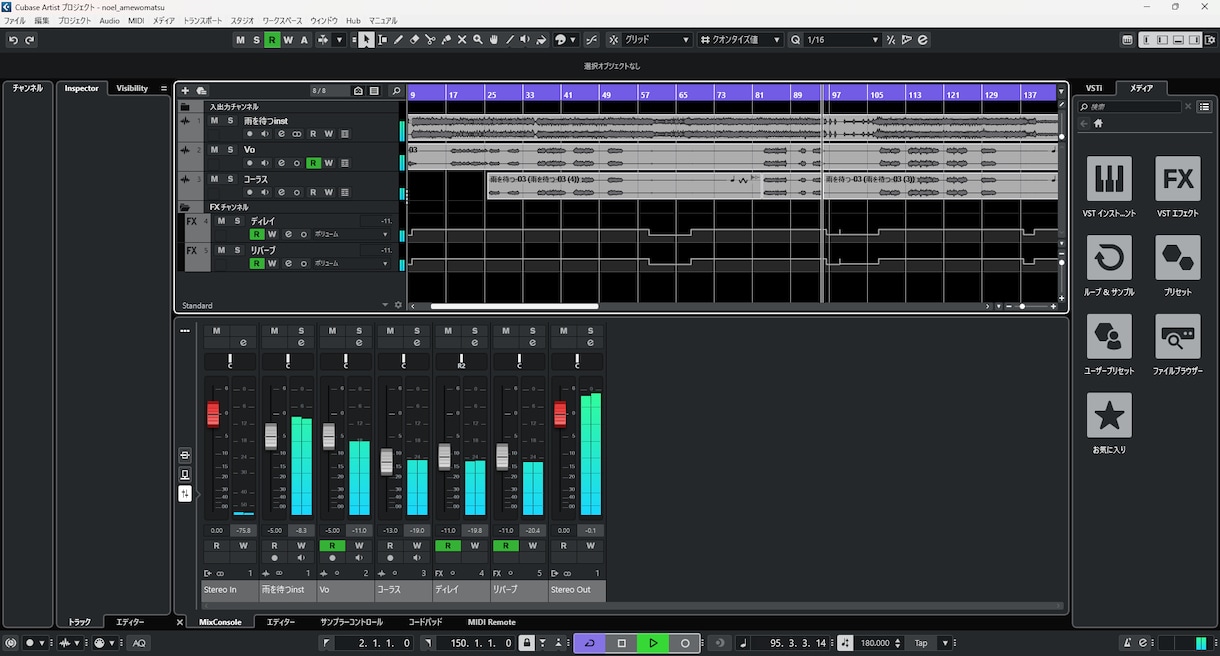Click the Stereo Out volume fader
The image size is (1220, 656).
(x=560, y=414)
